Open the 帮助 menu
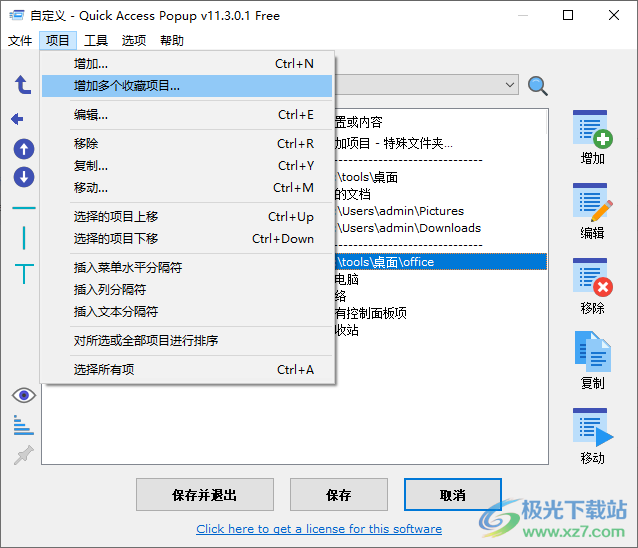Screen dimensions: 638x548 172,40
